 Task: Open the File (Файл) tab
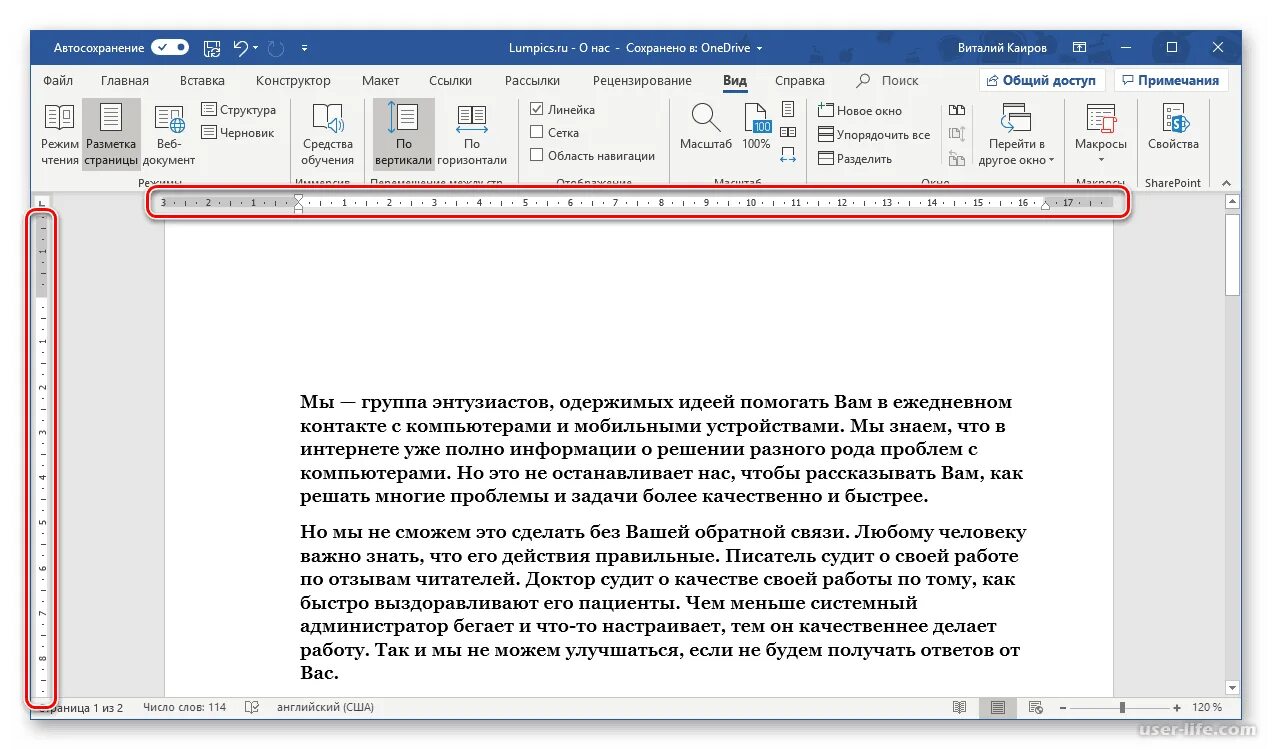pos(58,81)
